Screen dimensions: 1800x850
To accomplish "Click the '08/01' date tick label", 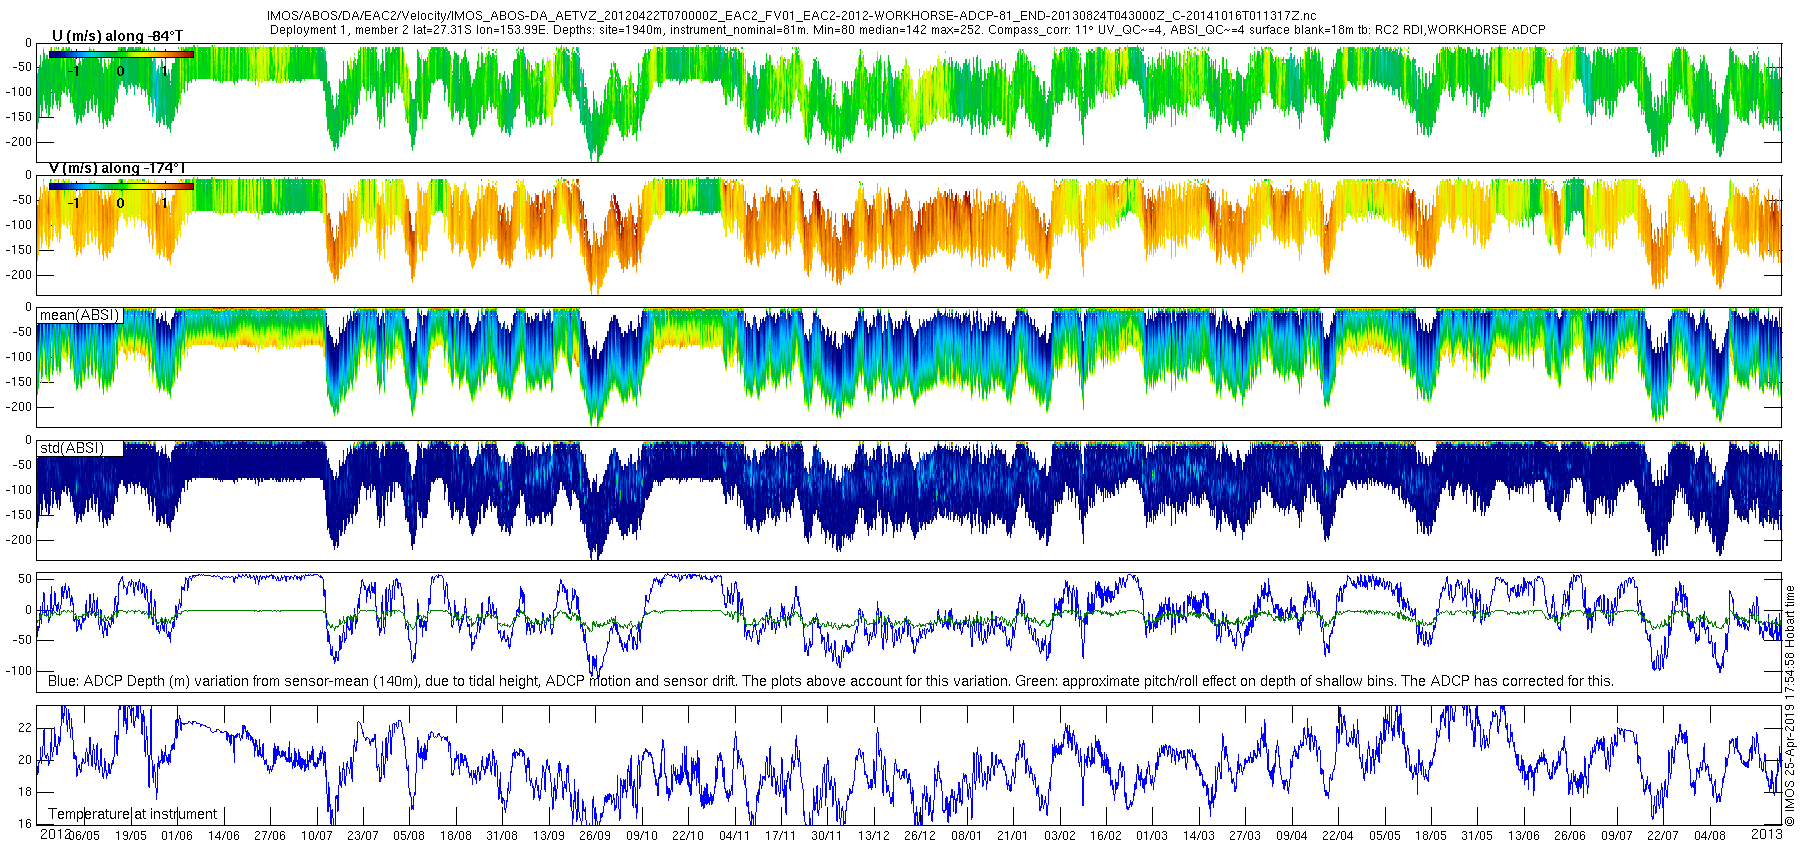I will pyautogui.click(x=966, y=836).
